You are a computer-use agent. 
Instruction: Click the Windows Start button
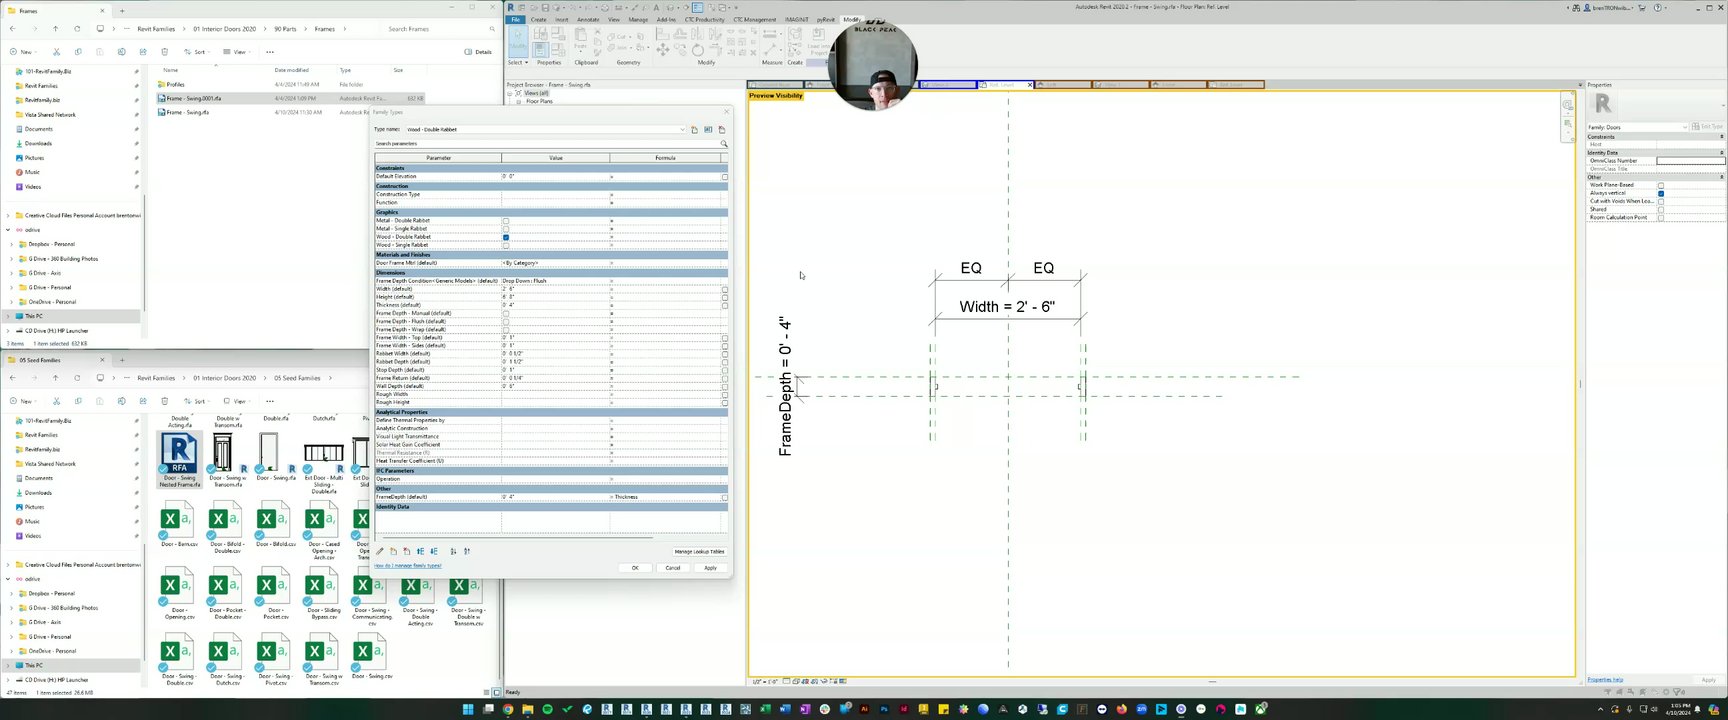468,709
